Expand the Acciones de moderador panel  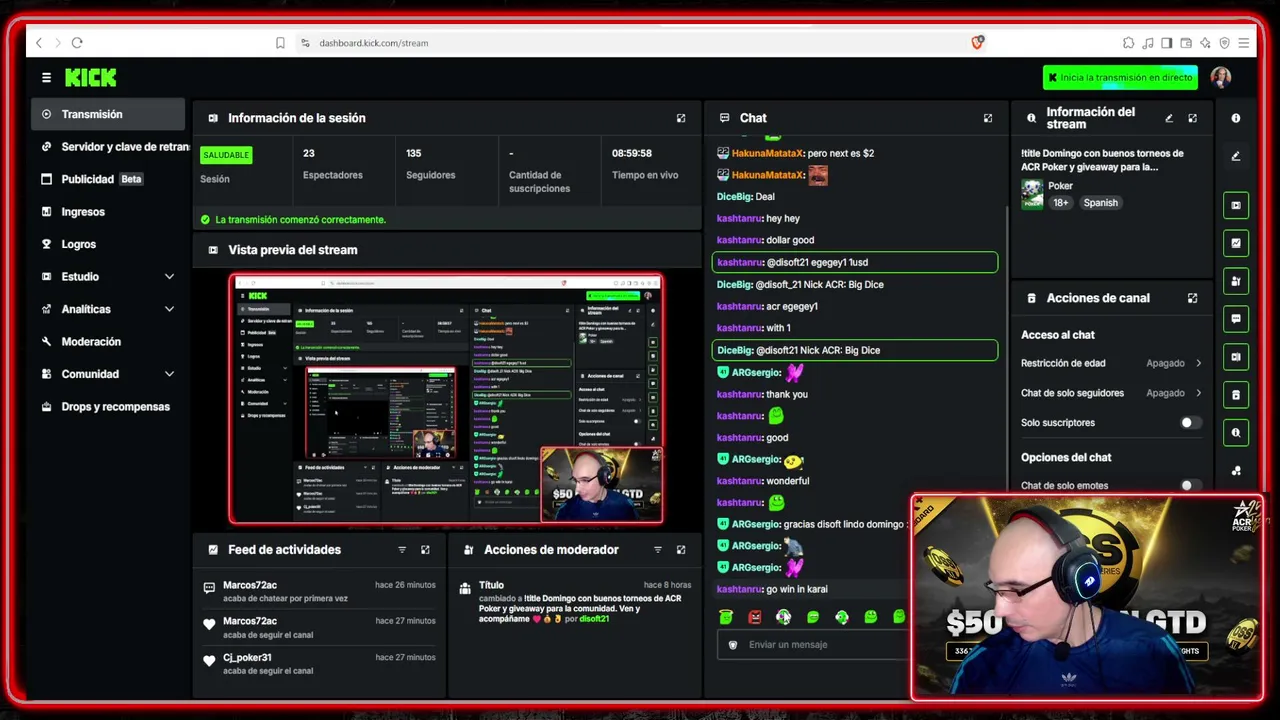[681, 550]
